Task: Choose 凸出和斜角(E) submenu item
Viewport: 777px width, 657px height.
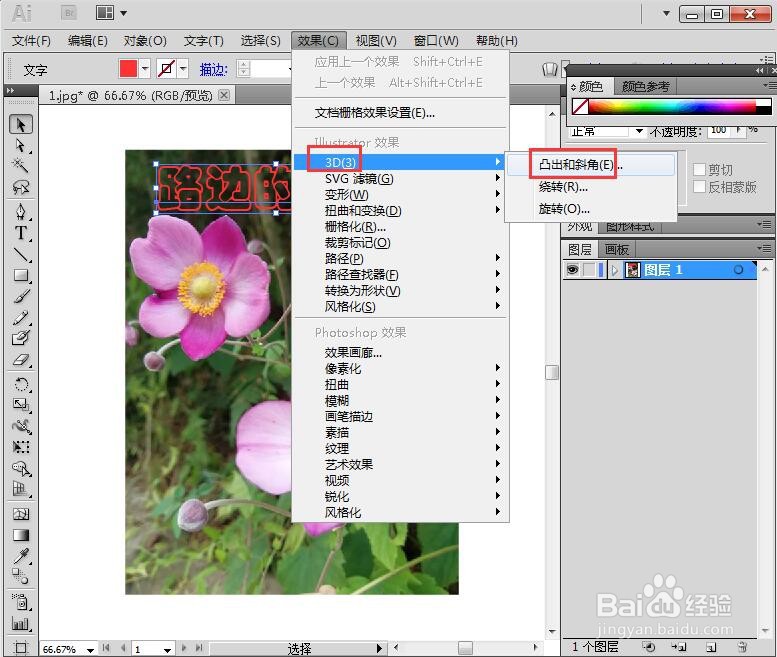Action: tap(591, 165)
